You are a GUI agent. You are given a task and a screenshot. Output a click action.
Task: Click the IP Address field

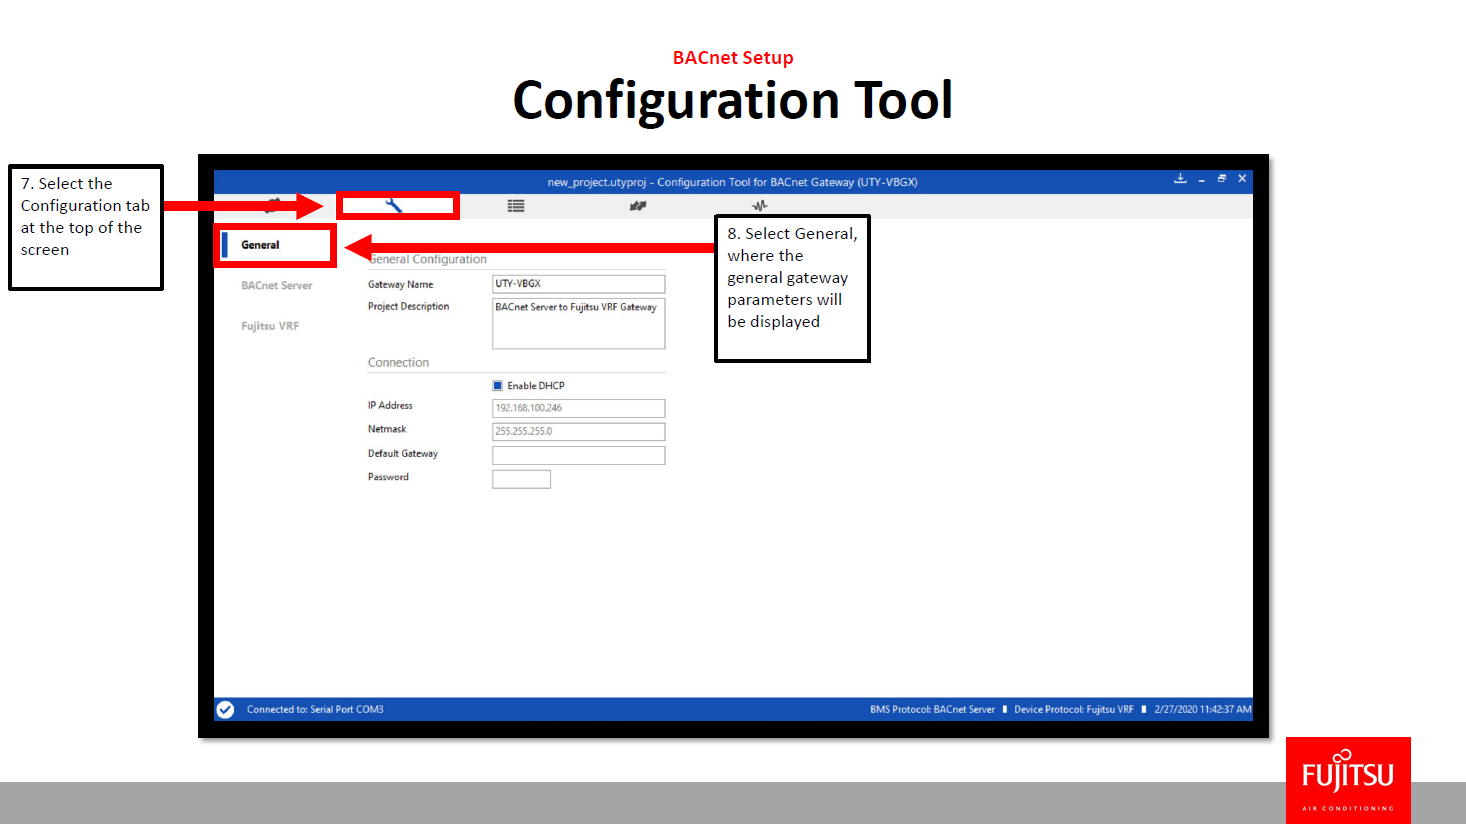[579, 408]
